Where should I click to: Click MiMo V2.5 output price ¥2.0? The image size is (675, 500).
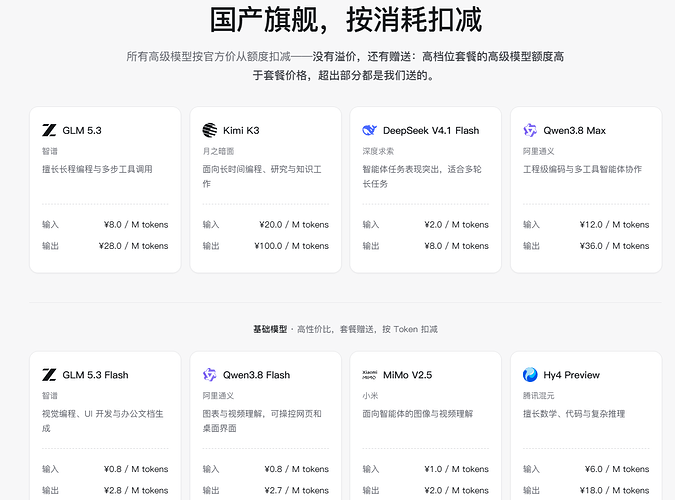[456, 490]
